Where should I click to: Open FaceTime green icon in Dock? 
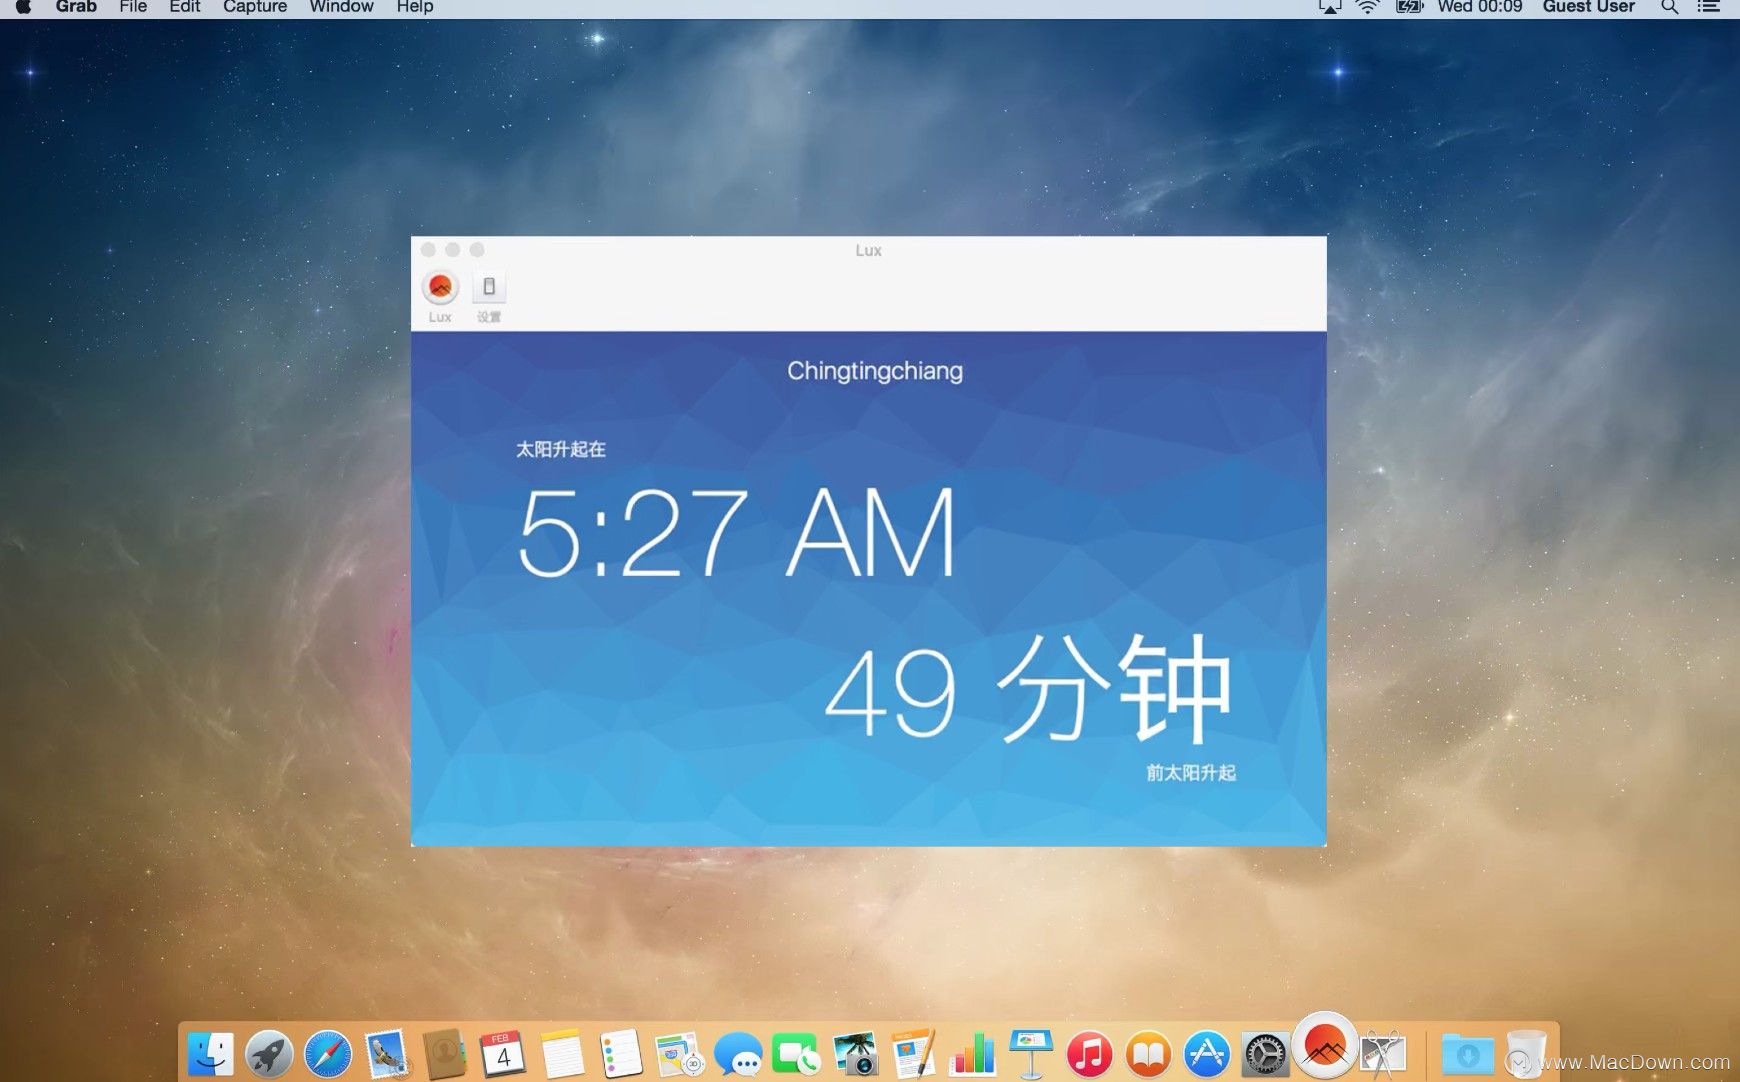pyautogui.click(x=797, y=1054)
